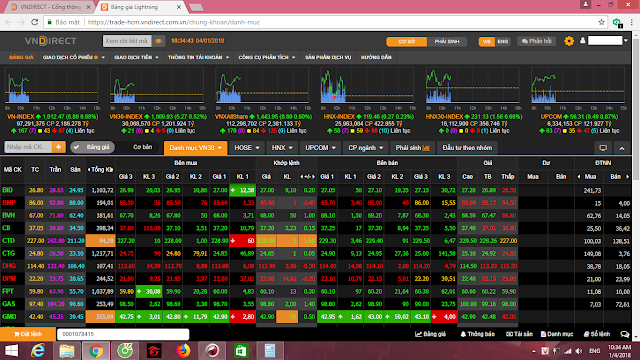Image resolution: width=640 pixels, height=360 pixels.
Task: Open Firefox from the taskbar
Action: coord(183,351)
